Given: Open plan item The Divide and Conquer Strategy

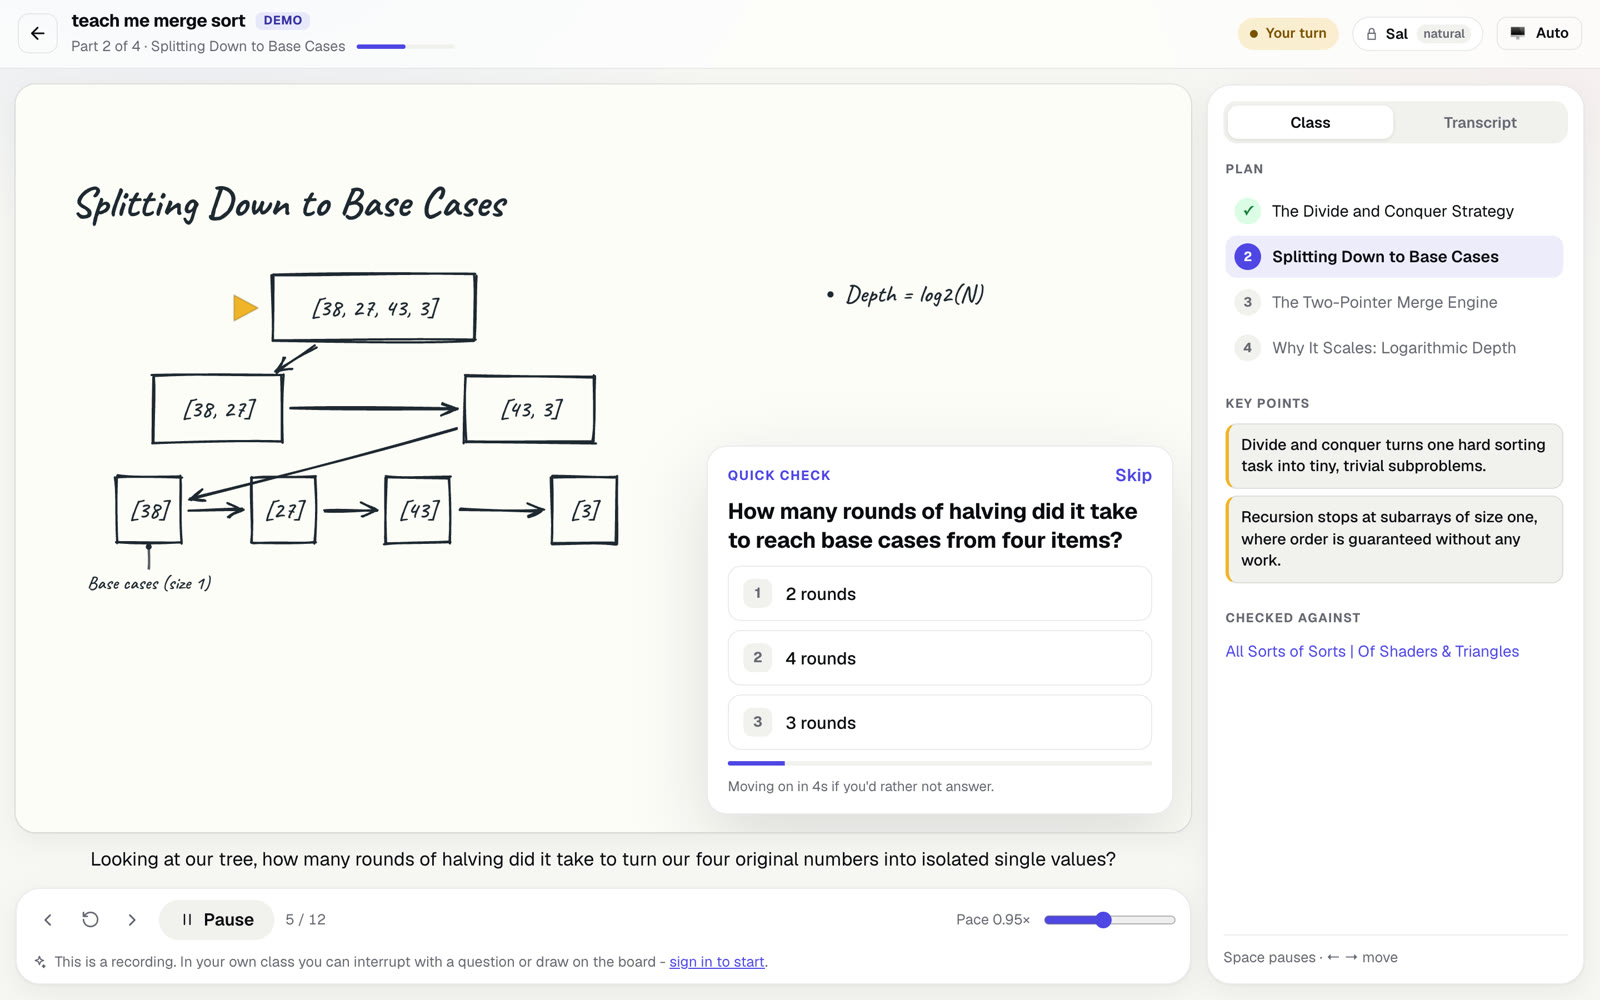Looking at the screenshot, I should pos(1393,211).
